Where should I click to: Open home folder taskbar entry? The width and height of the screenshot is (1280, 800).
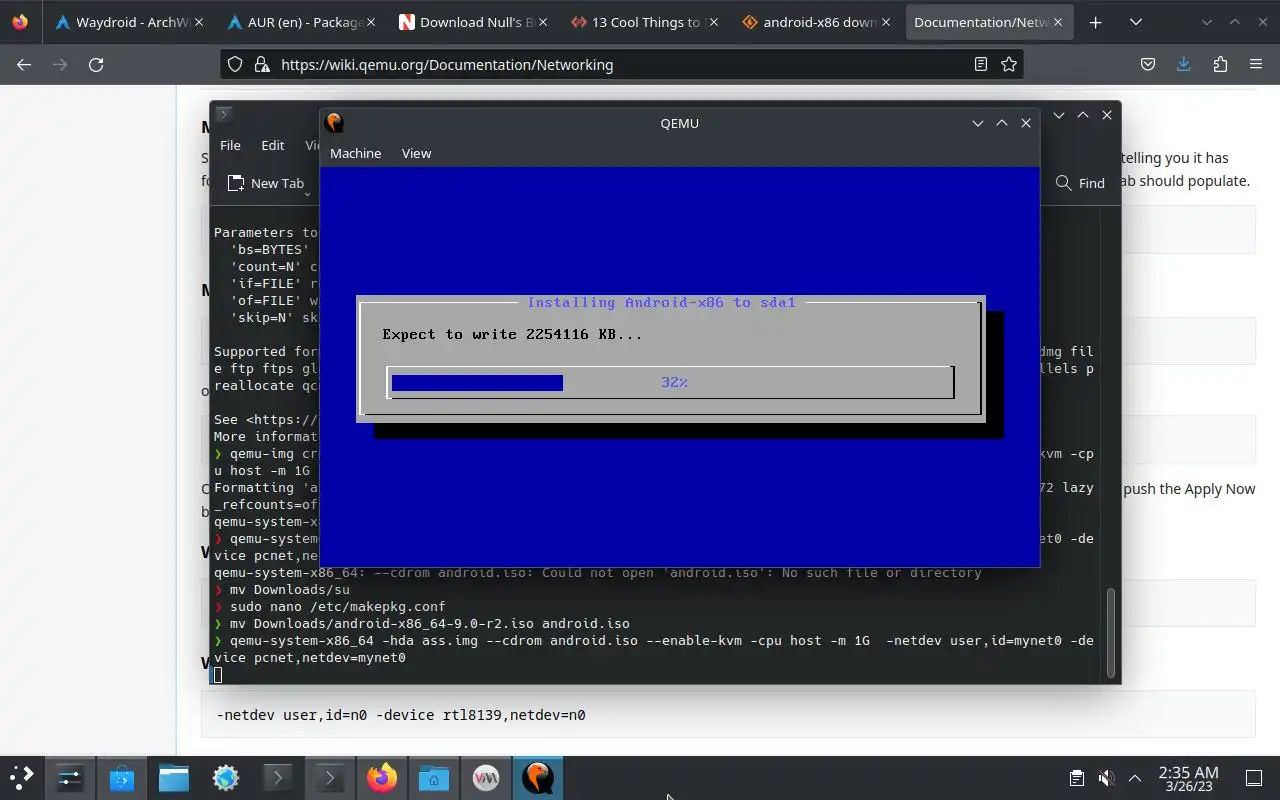(433, 777)
